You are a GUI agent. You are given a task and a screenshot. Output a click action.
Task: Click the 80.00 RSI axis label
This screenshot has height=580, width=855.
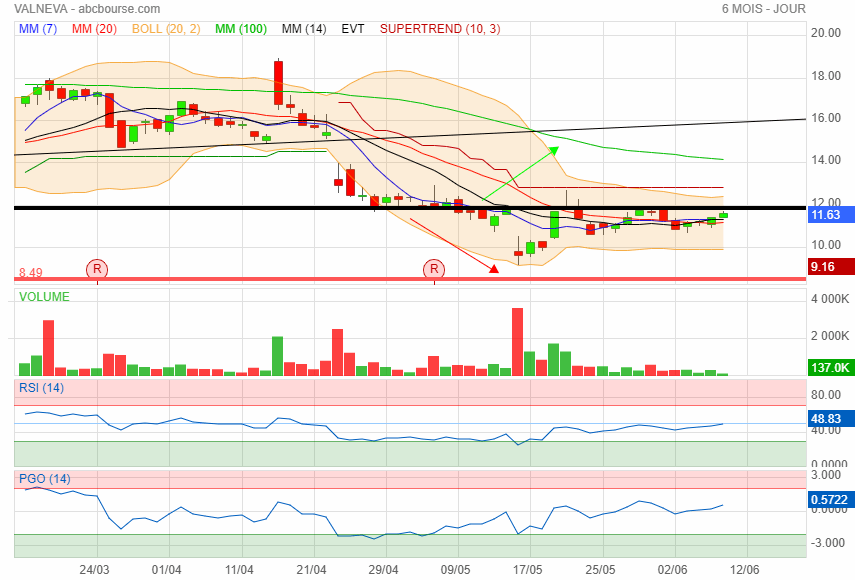point(826,395)
